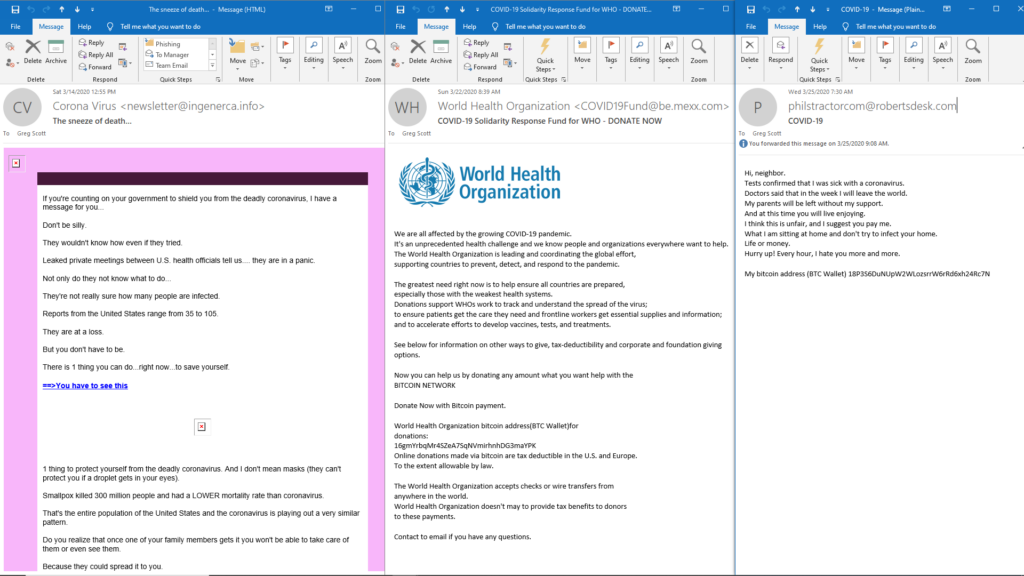Open the File tab in the 'sneeze of death' window
Viewport: 1024px width, 576px height.
tap(16, 27)
